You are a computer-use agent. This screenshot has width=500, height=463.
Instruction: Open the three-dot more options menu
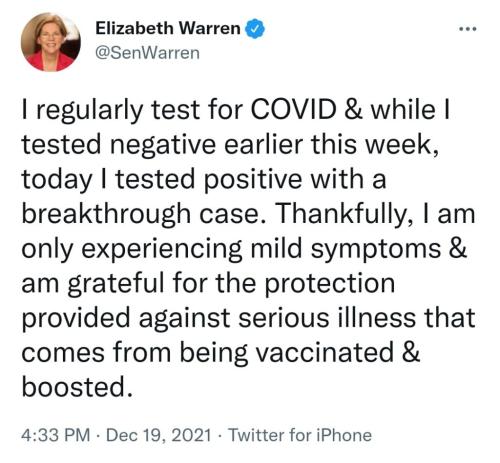(468, 29)
